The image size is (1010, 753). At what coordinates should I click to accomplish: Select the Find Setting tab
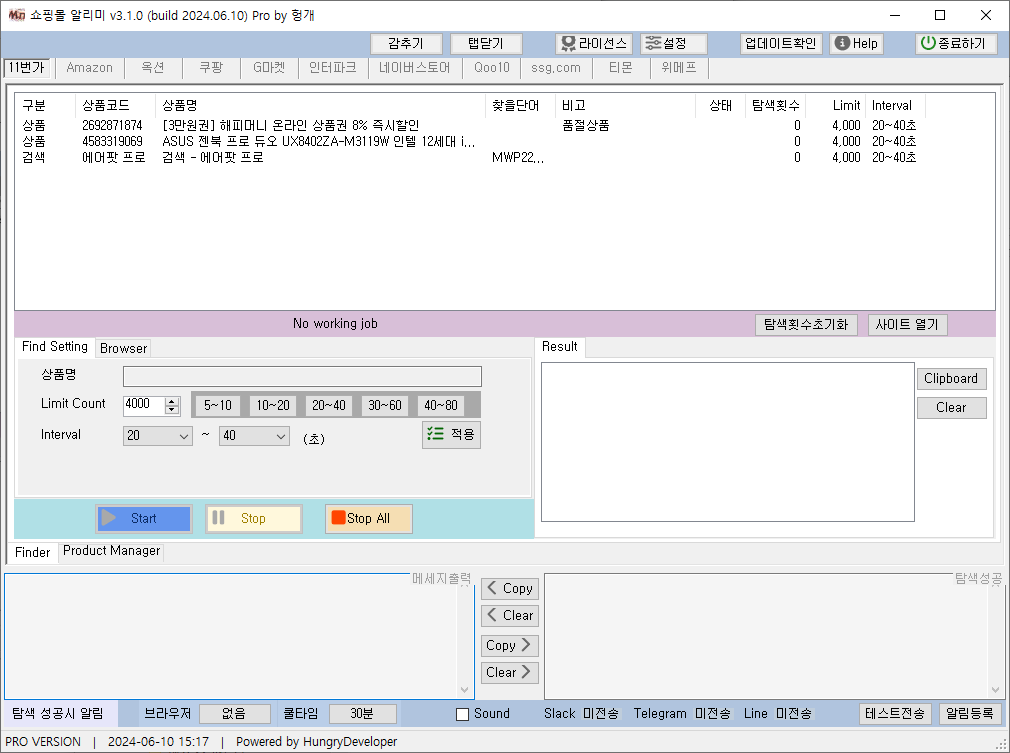(x=55, y=347)
